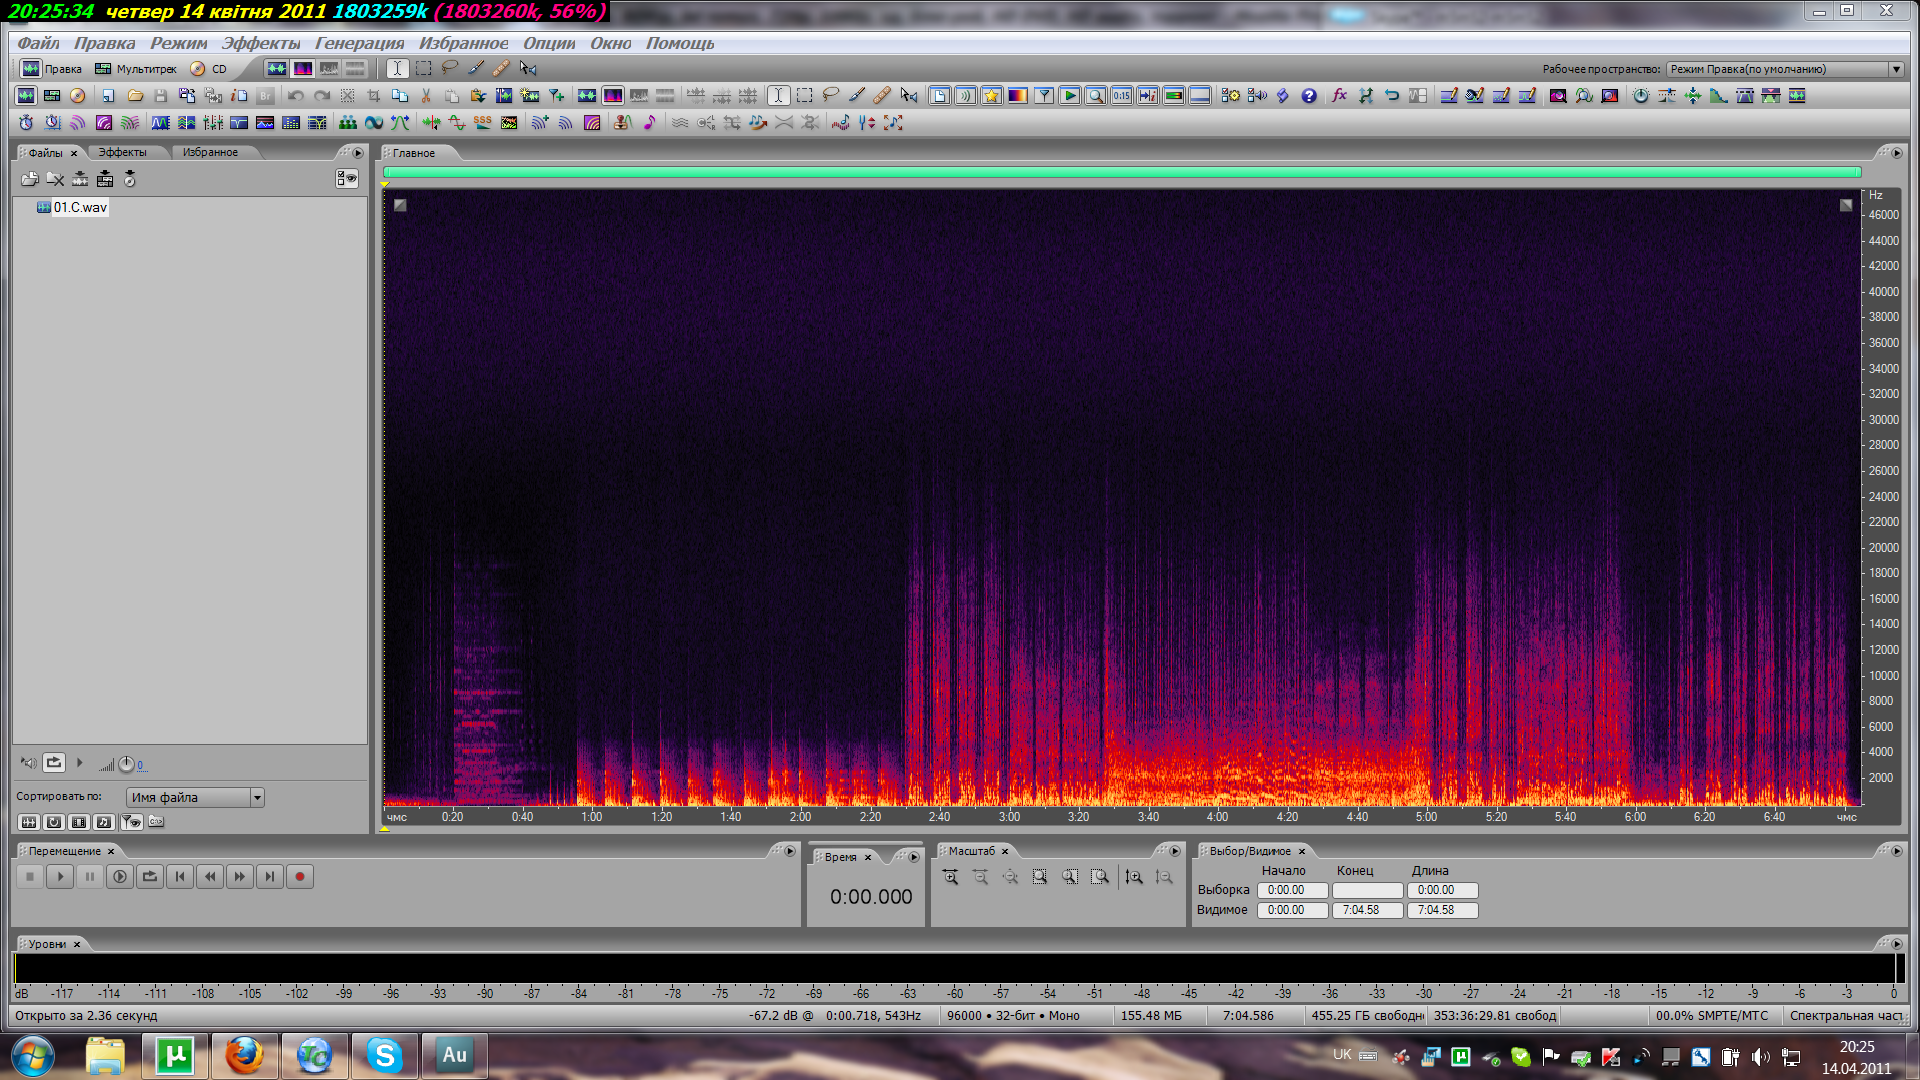Screen dimensions: 1920x1080
Task: Click the Files panel preview volume knob
Action: pyautogui.click(x=126, y=765)
